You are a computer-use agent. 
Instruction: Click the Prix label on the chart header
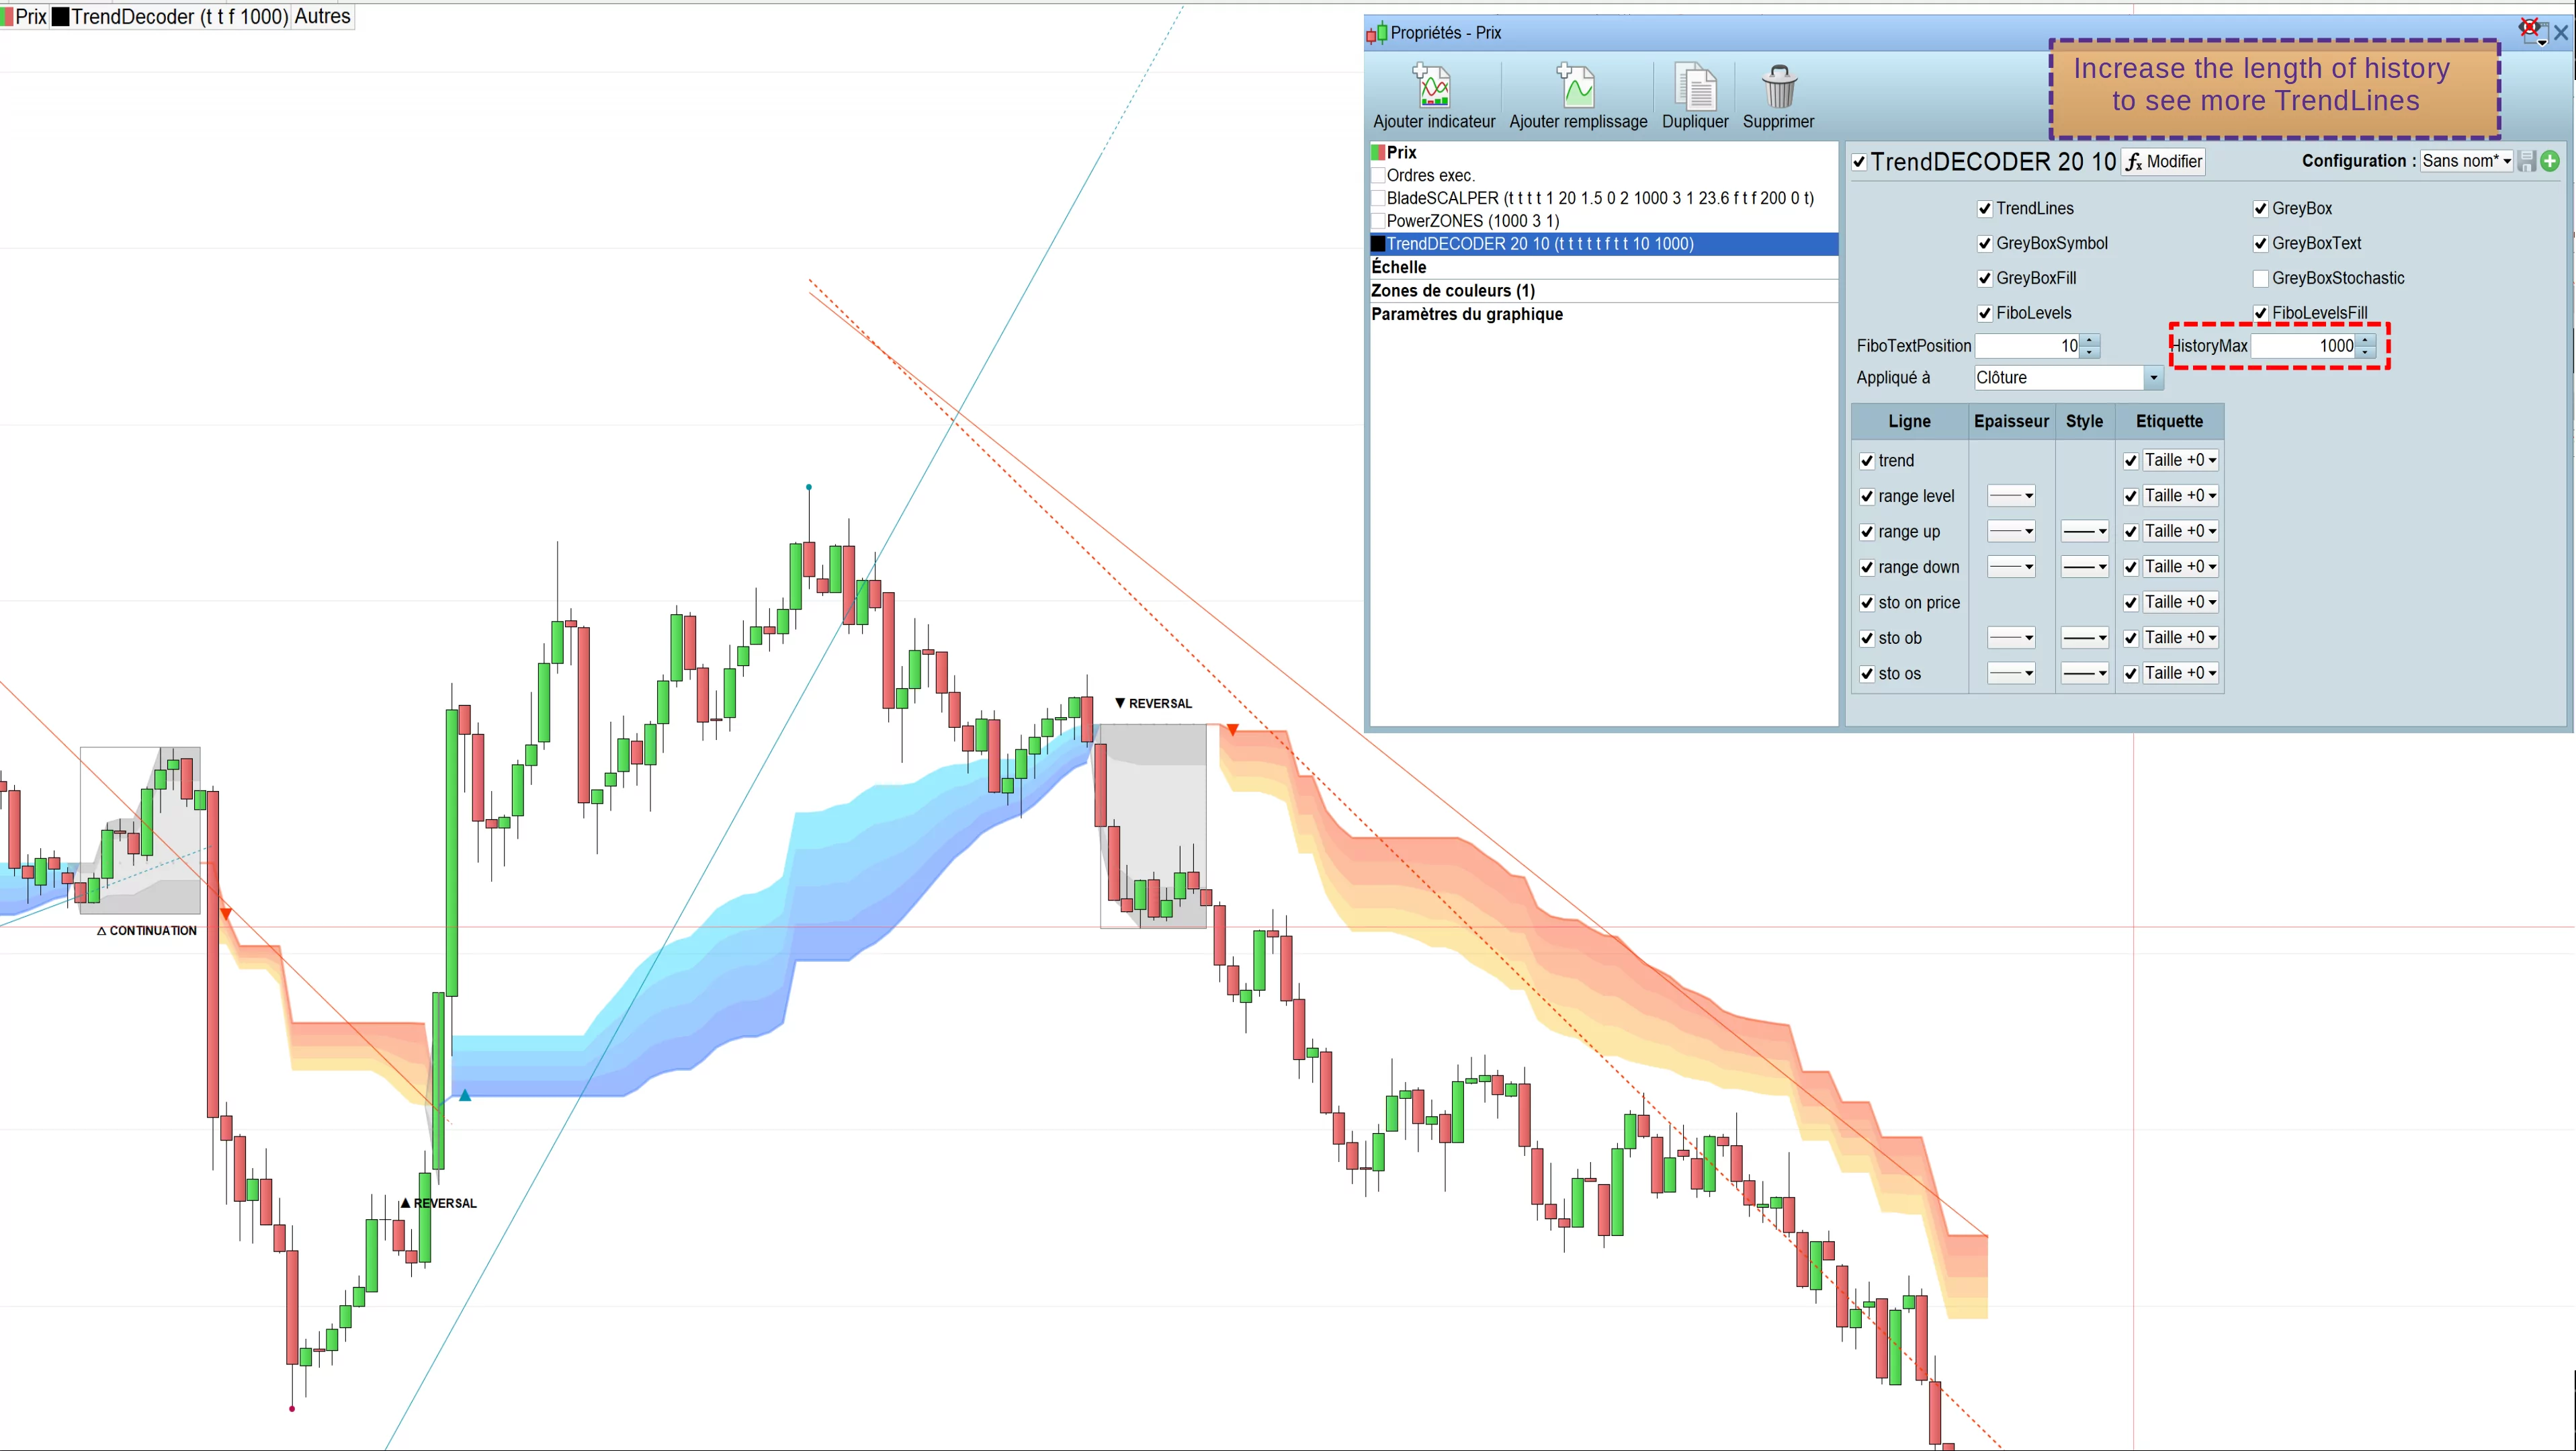pos(31,17)
